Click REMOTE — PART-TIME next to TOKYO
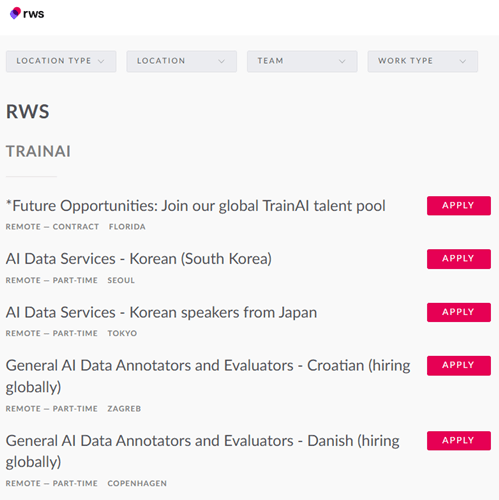The image size is (499, 500). [52, 333]
